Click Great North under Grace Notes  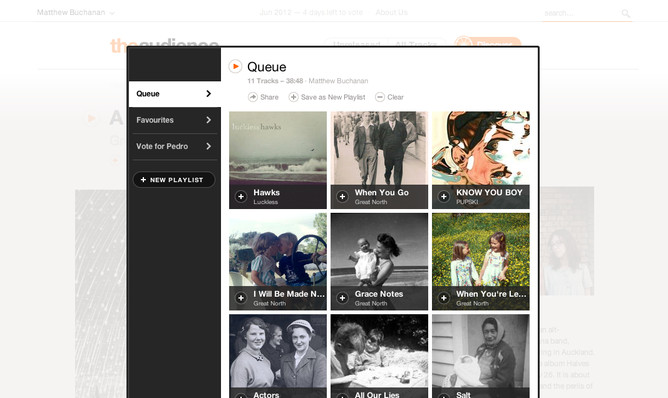371,303
